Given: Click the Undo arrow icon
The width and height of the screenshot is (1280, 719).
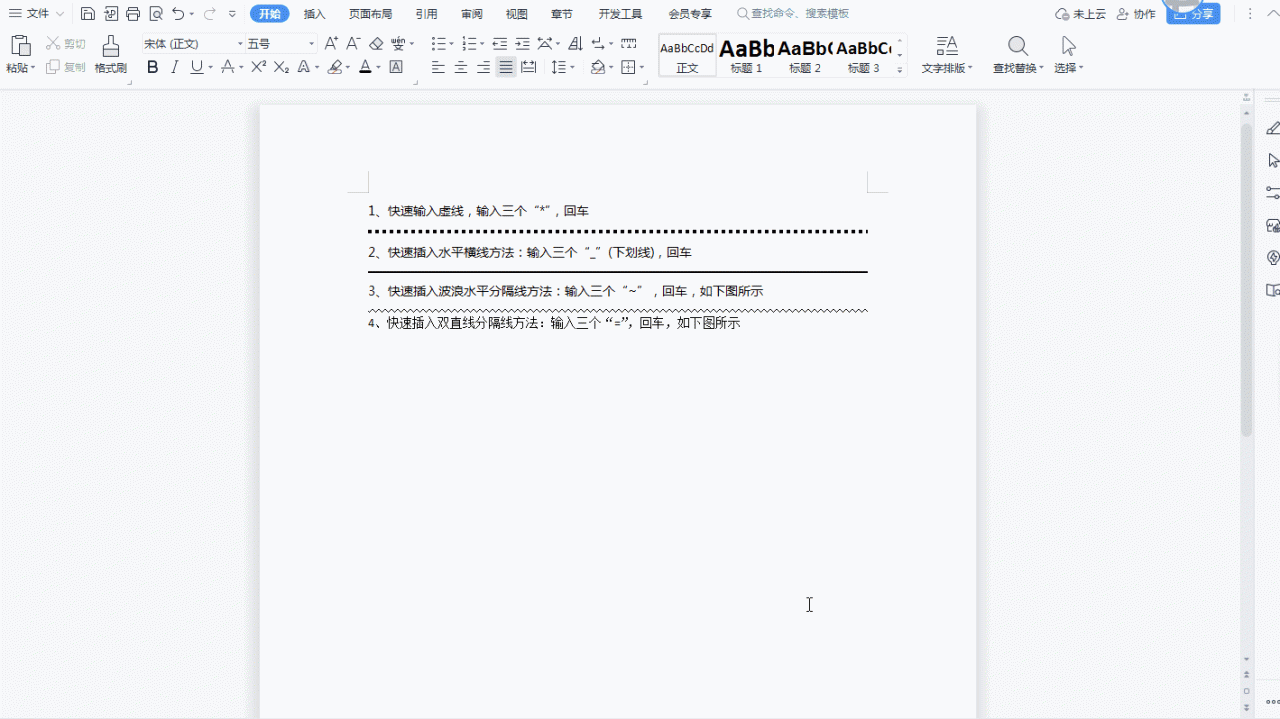Looking at the screenshot, I should click(178, 14).
